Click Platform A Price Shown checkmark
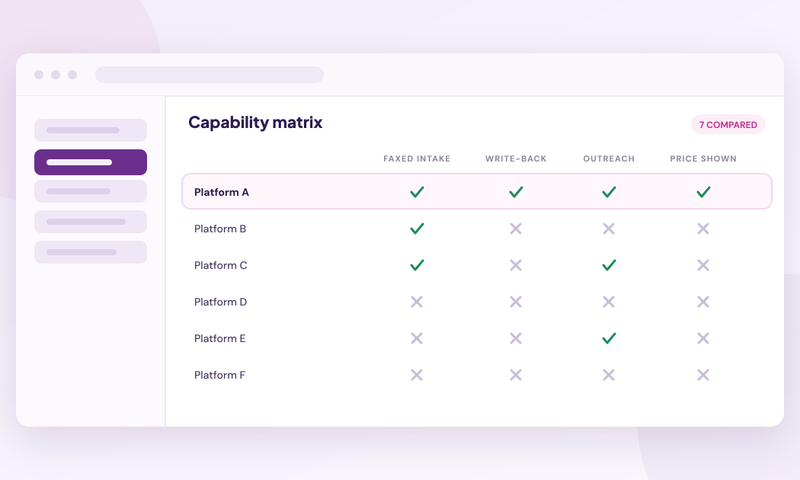This screenshot has height=480, width=800. tap(703, 192)
